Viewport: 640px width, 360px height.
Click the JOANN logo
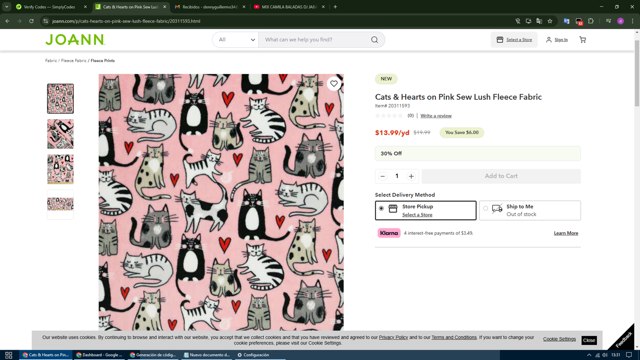click(75, 40)
